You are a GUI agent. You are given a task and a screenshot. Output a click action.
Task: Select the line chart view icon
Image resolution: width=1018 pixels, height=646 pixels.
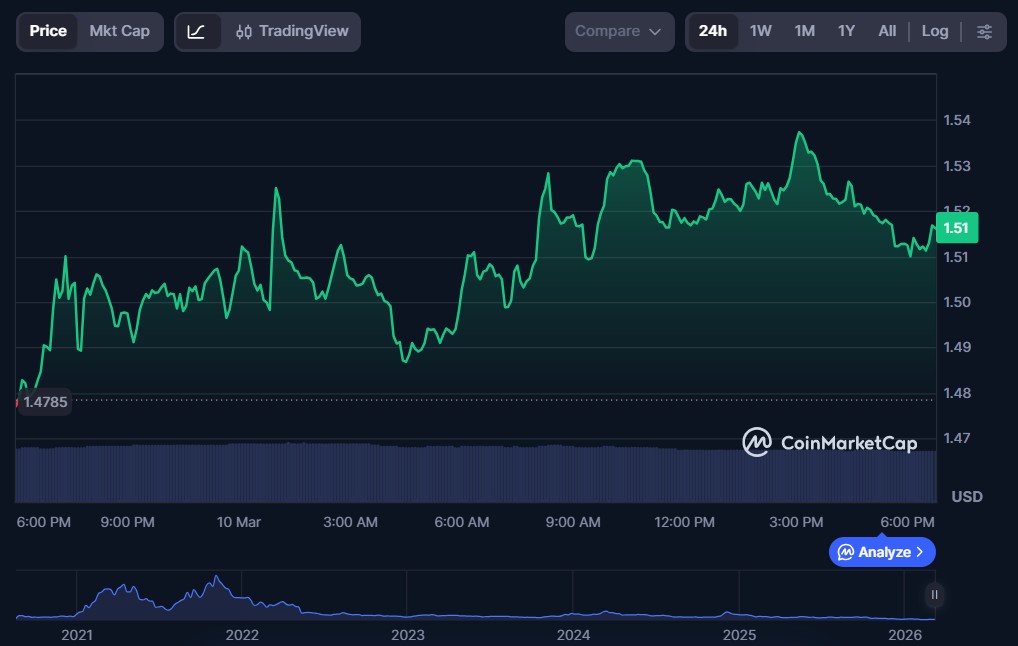tap(197, 31)
